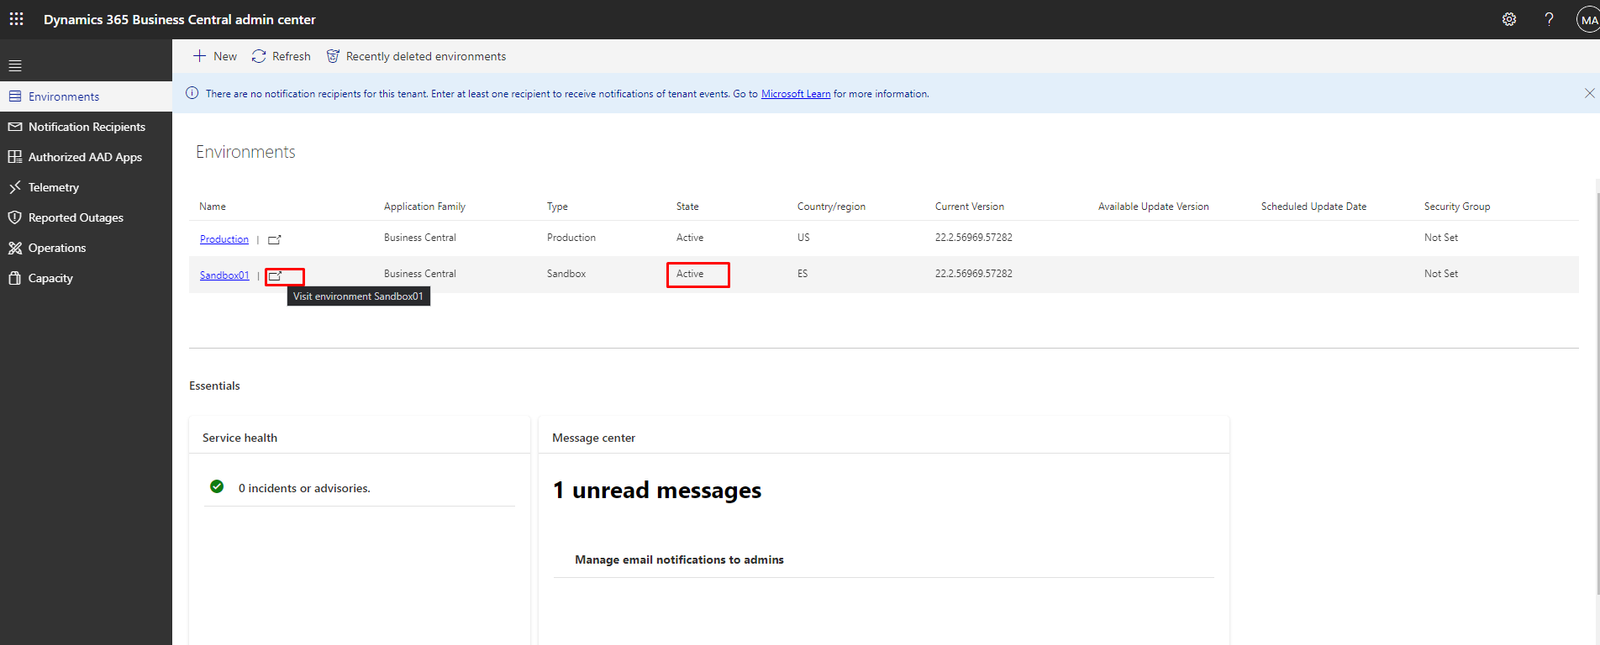
Task: Click Not Set in Production row
Action: click(x=1441, y=238)
